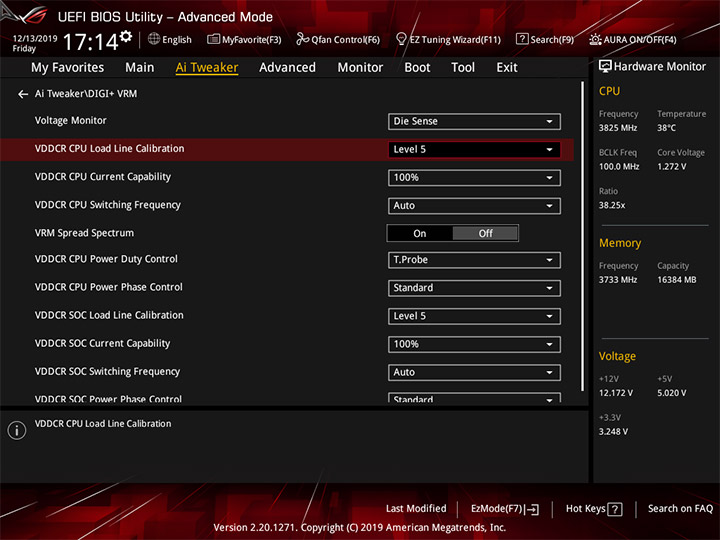Open VDDCR CPU Power Duty Control dropdown
The width and height of the screenshot is (720, 540).
click(474, 259)
